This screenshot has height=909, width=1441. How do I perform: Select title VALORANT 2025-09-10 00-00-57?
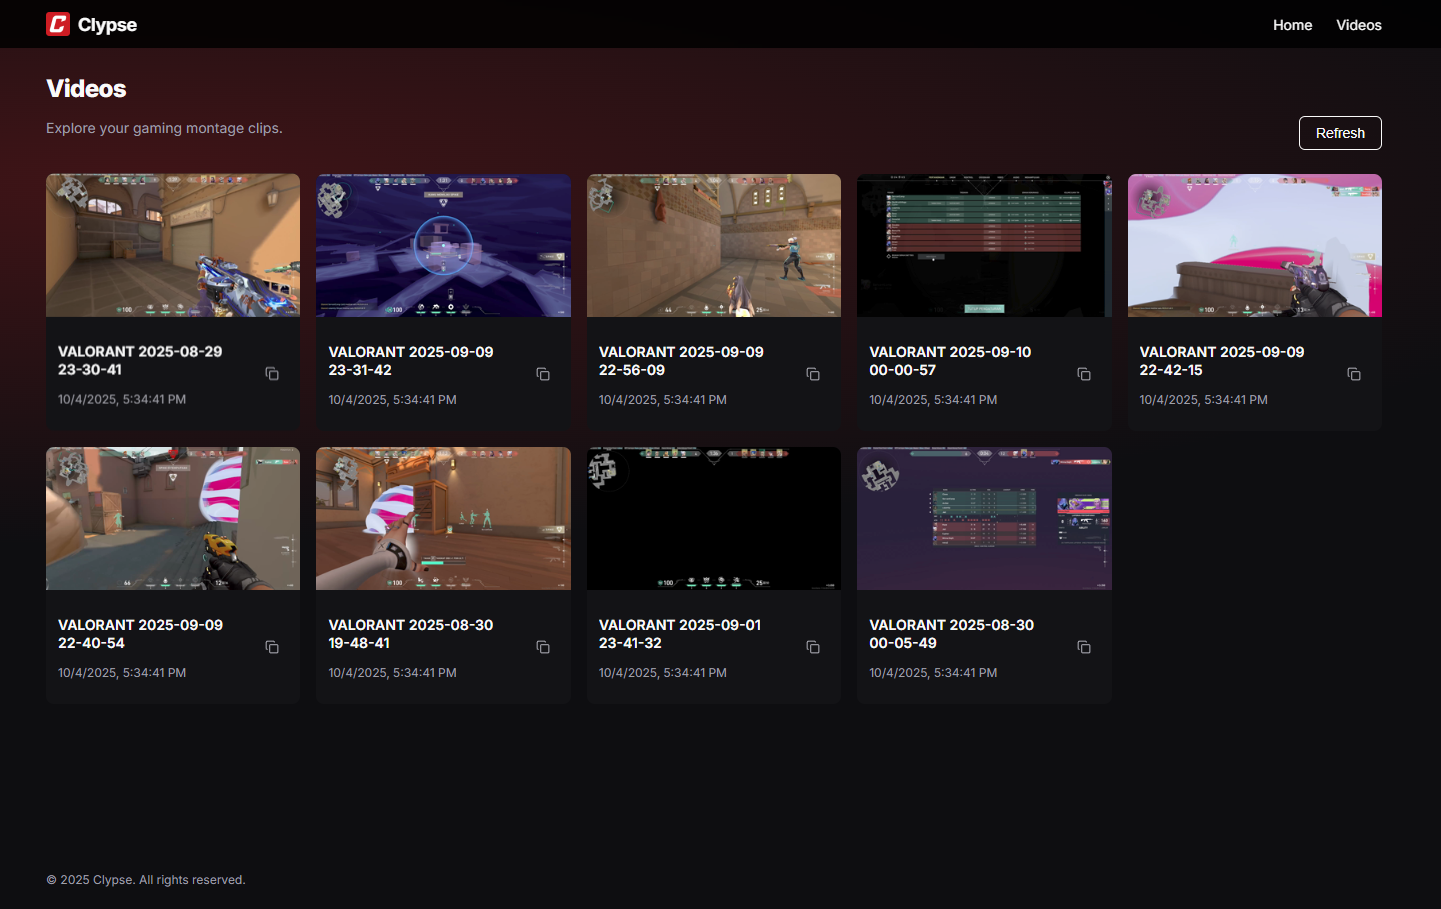[x=950, y=361]
